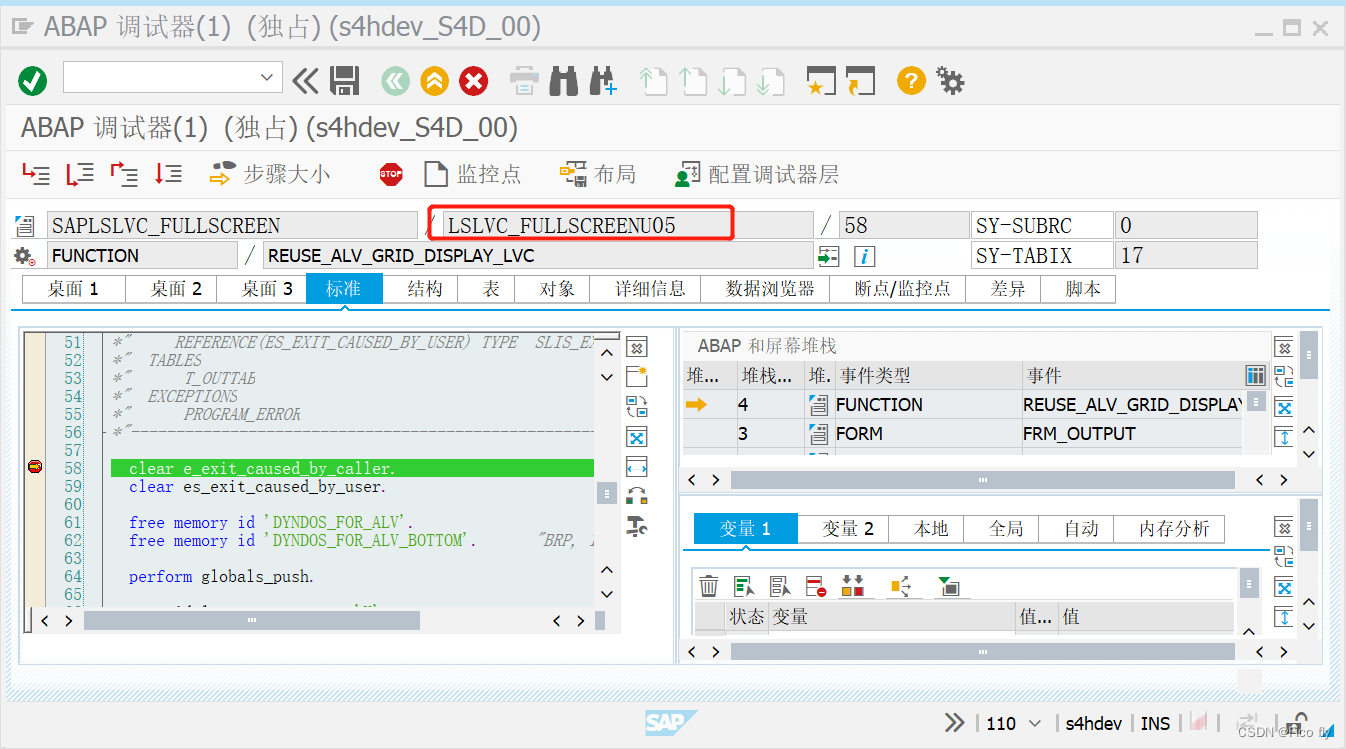Close the ABAP 和屏幕堆栈 panel
The width and height of the screenshot is (1346, 749).
[x=1284, y=345]
